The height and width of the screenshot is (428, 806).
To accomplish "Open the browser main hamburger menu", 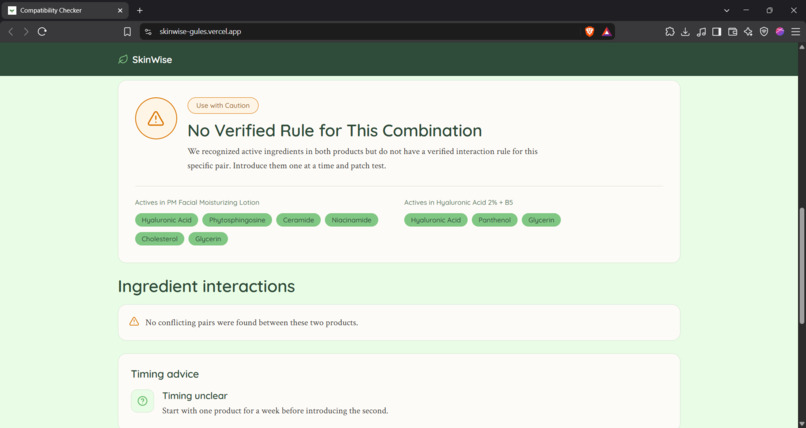I will pyautogui.click(x=796, y=32).
